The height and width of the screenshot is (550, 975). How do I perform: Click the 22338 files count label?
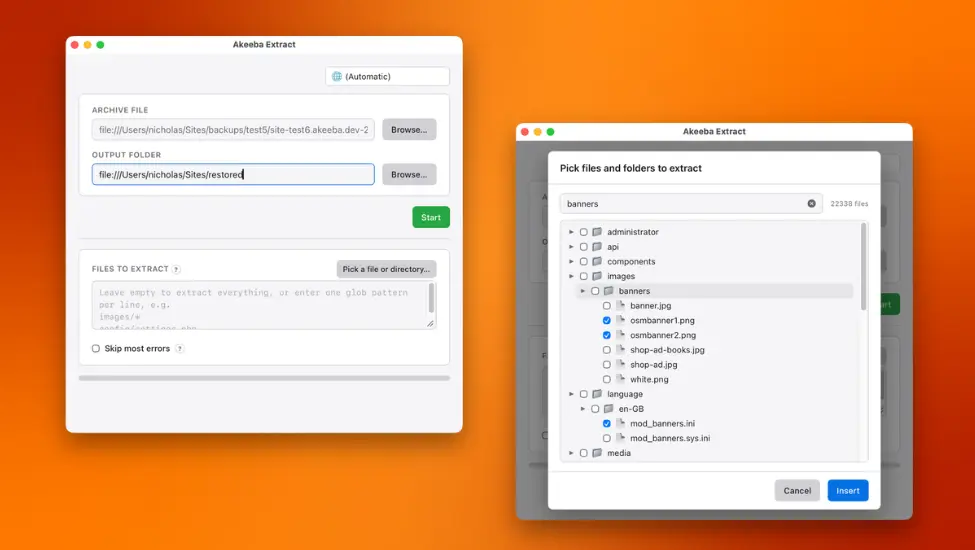pos(849,204)
